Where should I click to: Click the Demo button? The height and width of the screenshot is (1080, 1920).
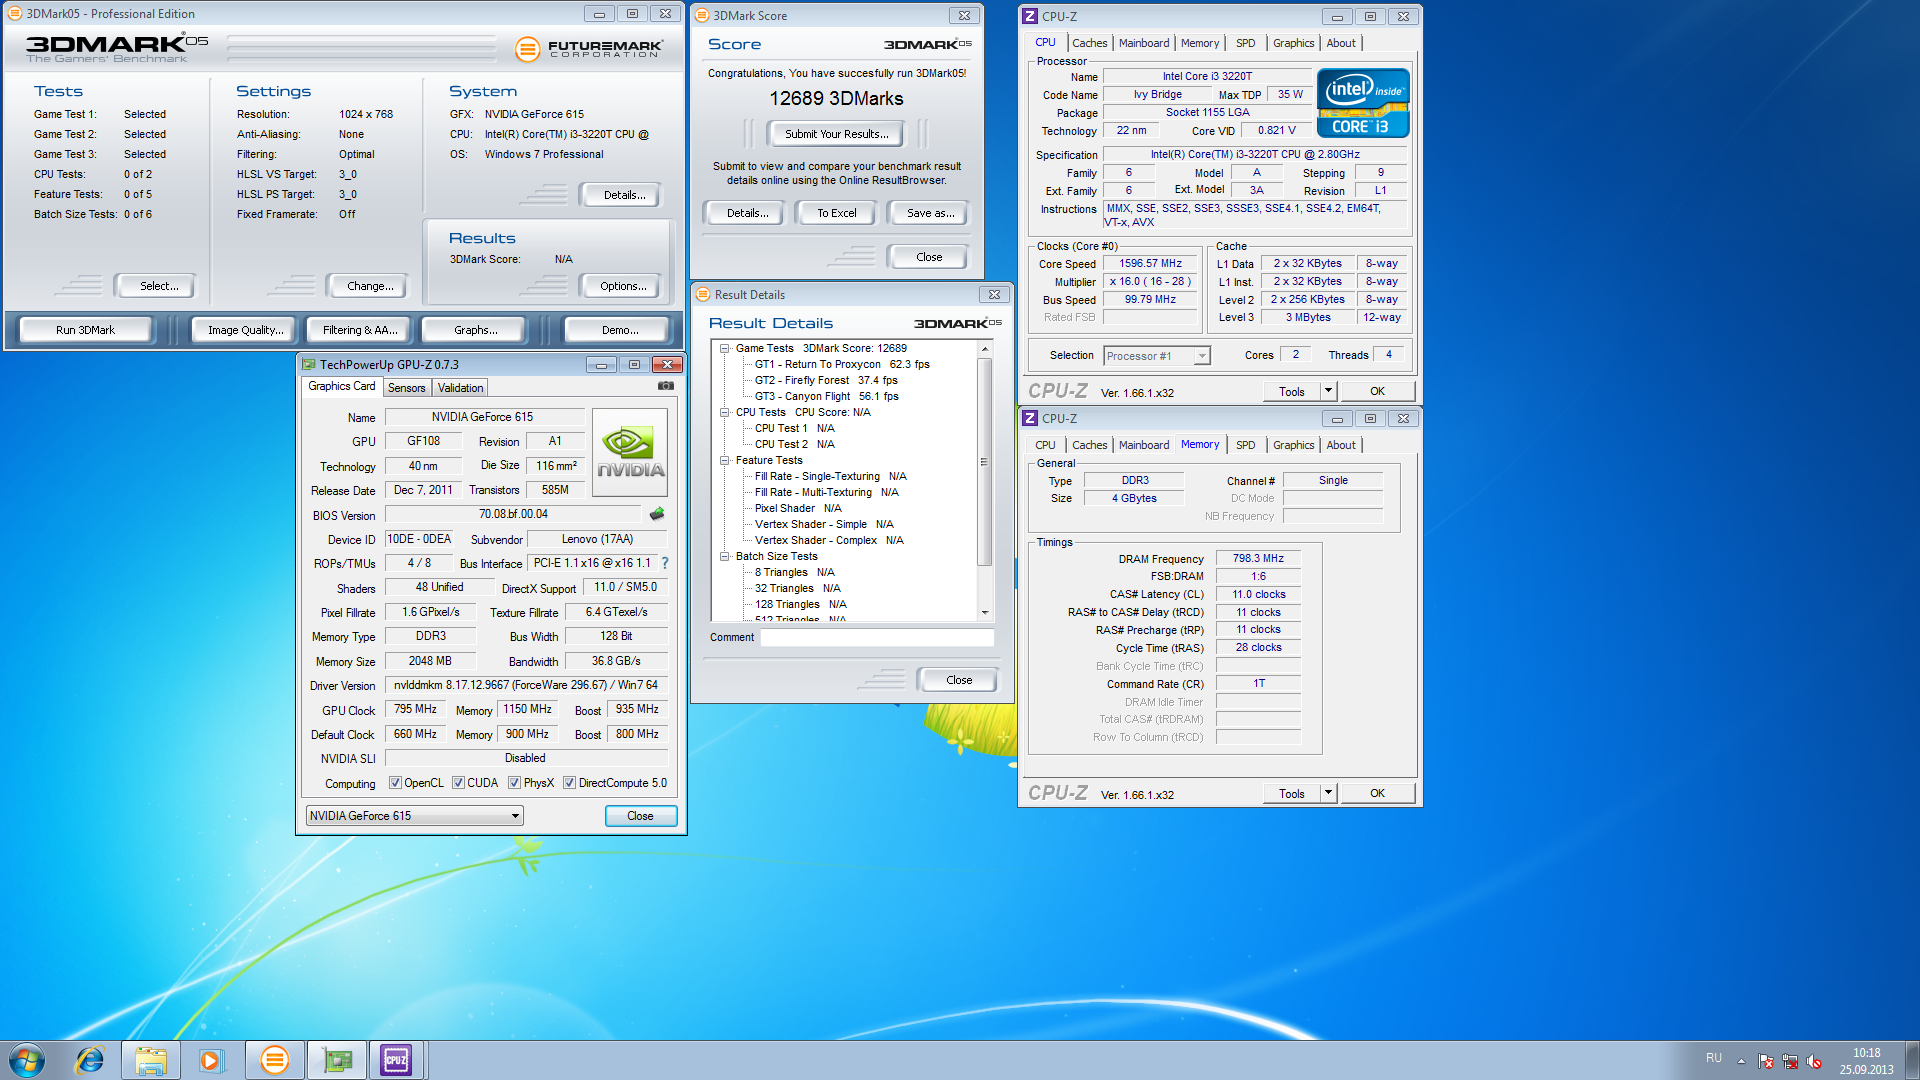pos(619,330)
